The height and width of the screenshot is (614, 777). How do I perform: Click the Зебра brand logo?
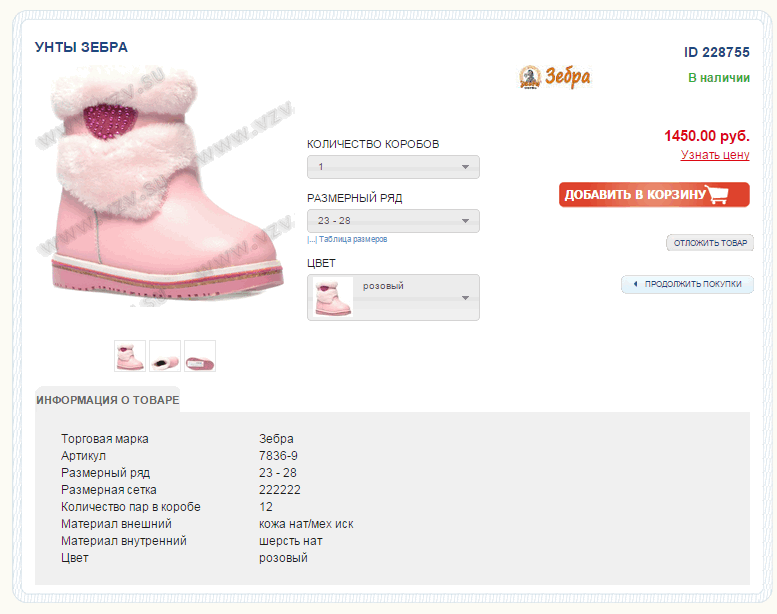pos(555,77)
